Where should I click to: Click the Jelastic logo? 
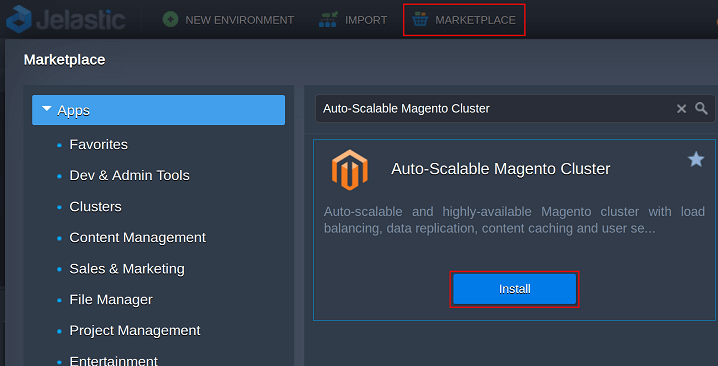[x=65, y=19]
